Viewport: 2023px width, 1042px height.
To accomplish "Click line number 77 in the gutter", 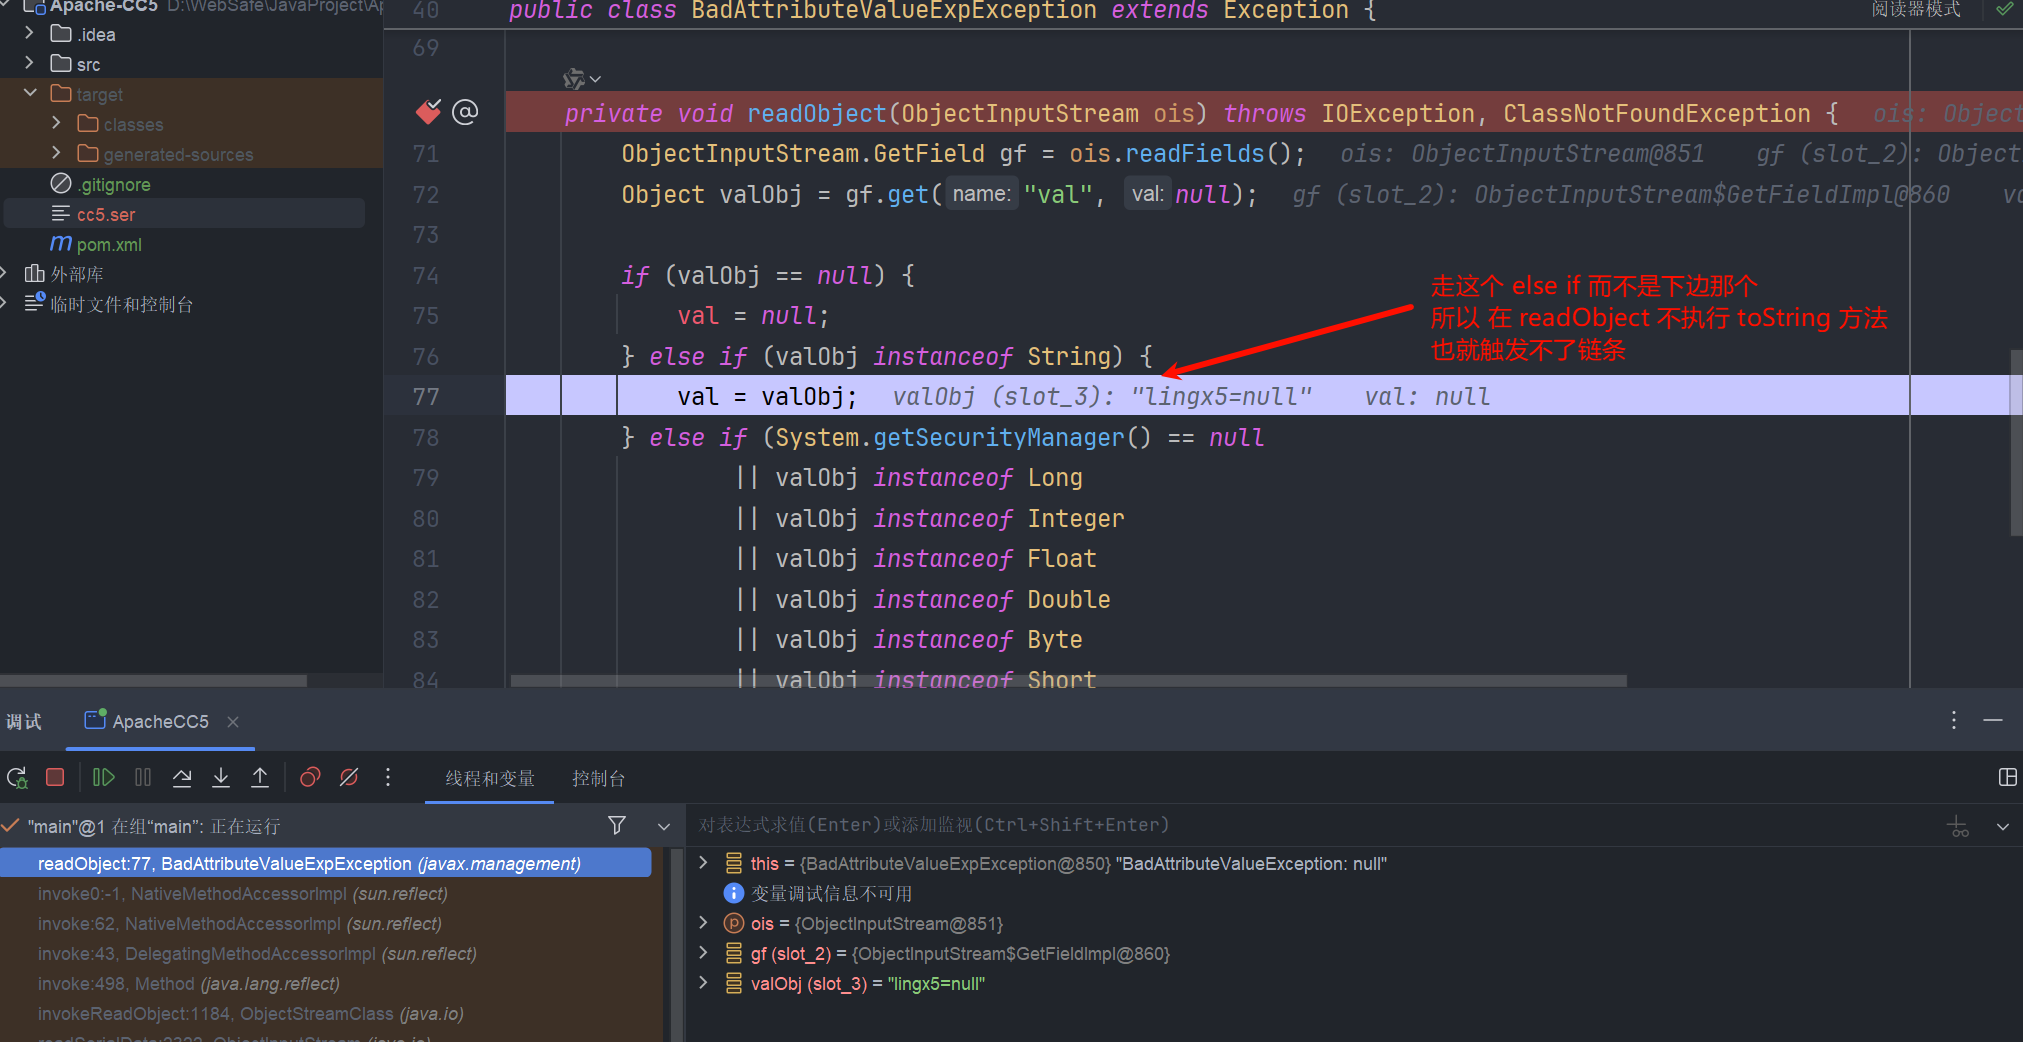I will [426, 397].
